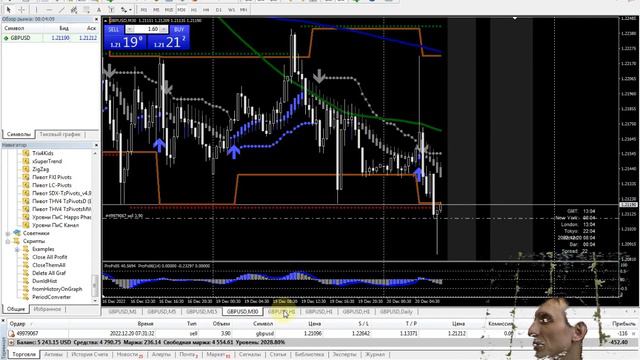640x360 pixels.
Task: Select xSuperTrend indicator in Navigator
Action: 47,161
